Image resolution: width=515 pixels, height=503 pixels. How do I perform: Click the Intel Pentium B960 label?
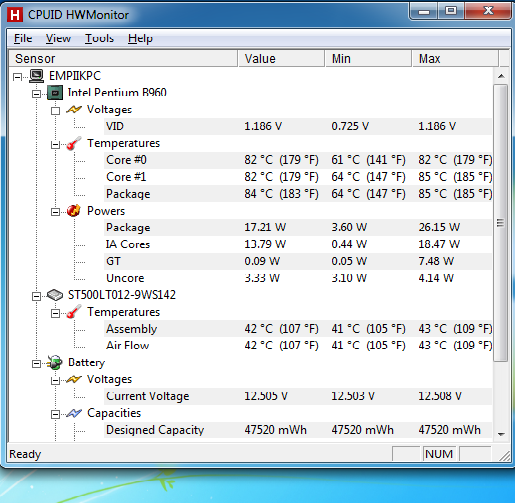[117, 92]
